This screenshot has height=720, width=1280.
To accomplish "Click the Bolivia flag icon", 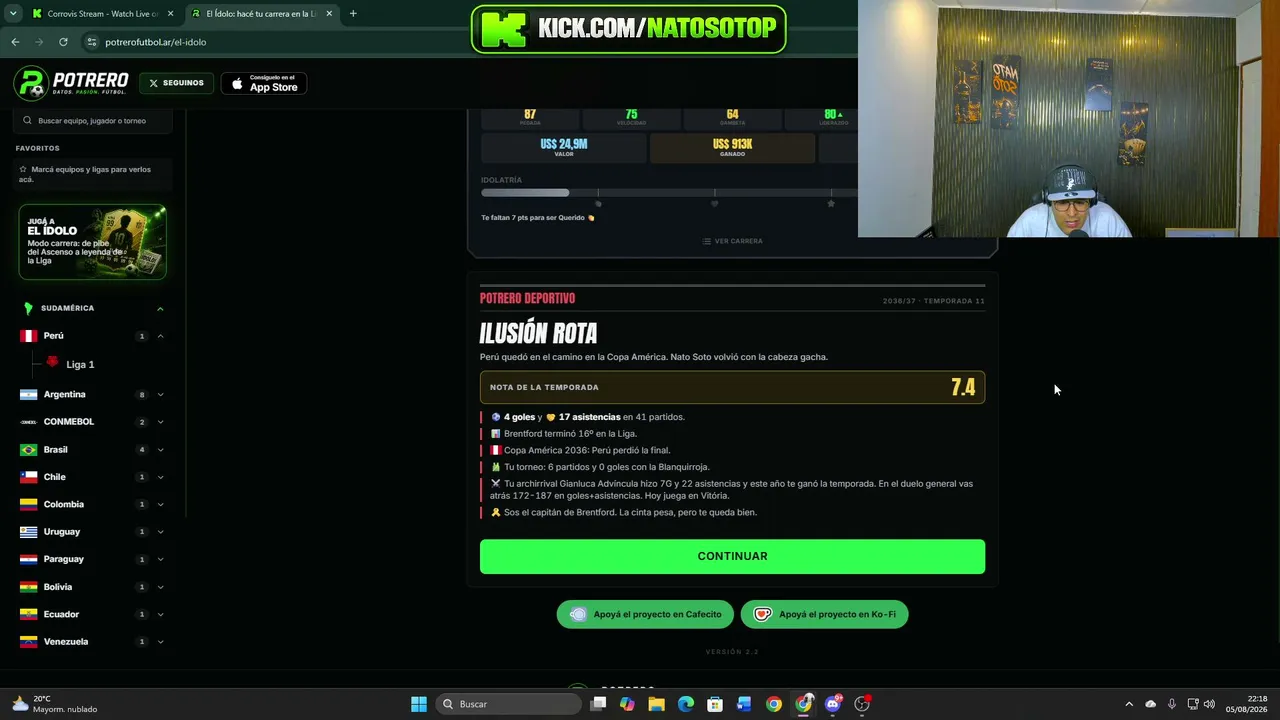I will tap(28, 587).
